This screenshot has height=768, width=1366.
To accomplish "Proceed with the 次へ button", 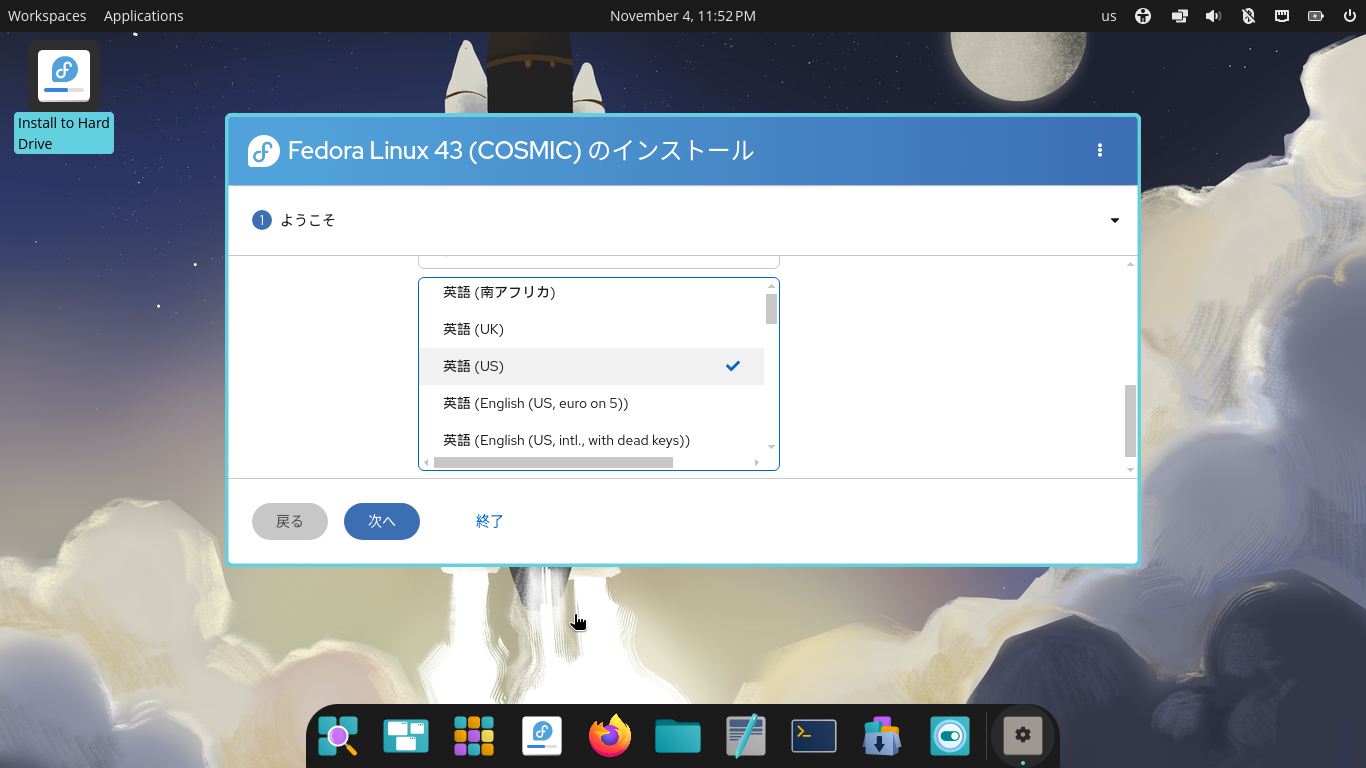I will 382,521.
